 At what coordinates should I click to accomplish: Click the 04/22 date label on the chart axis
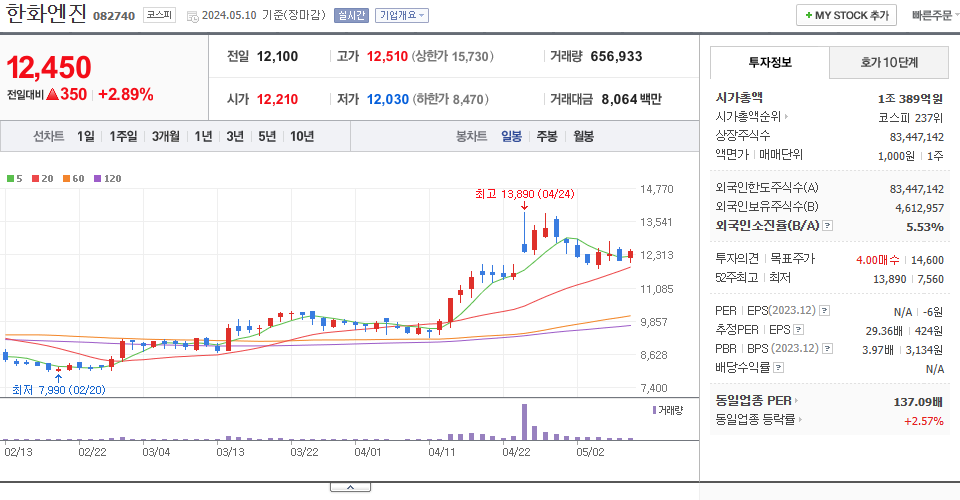click(x=516, y=452)
